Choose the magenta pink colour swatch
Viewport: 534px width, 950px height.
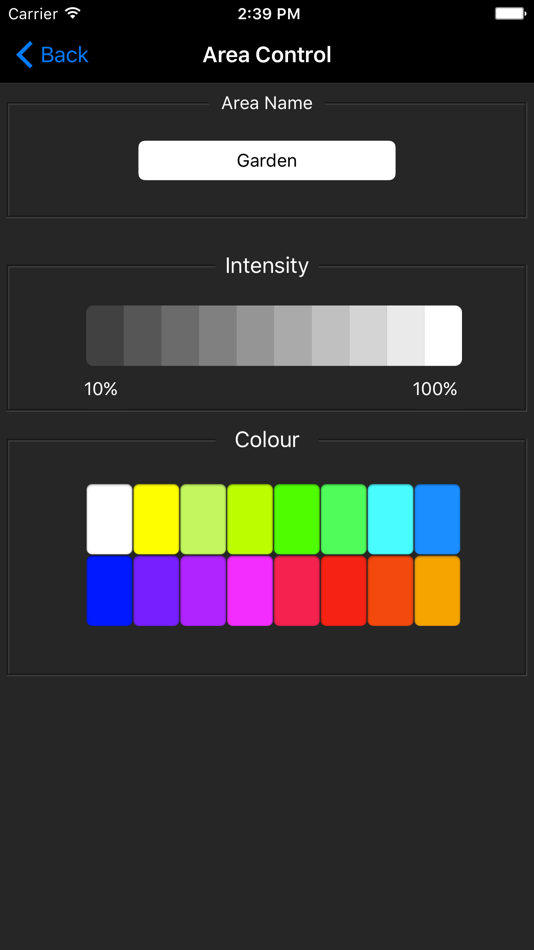[x=250, y=591]
